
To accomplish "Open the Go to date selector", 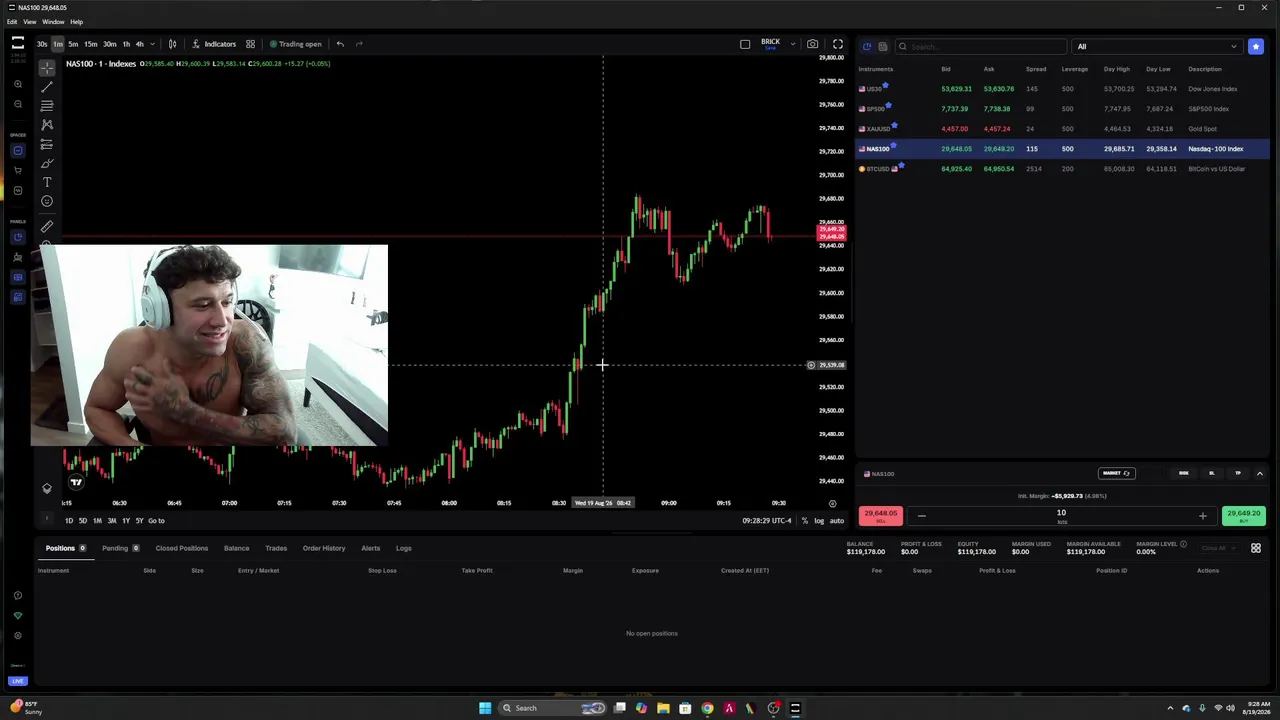I will pos(156,520).
